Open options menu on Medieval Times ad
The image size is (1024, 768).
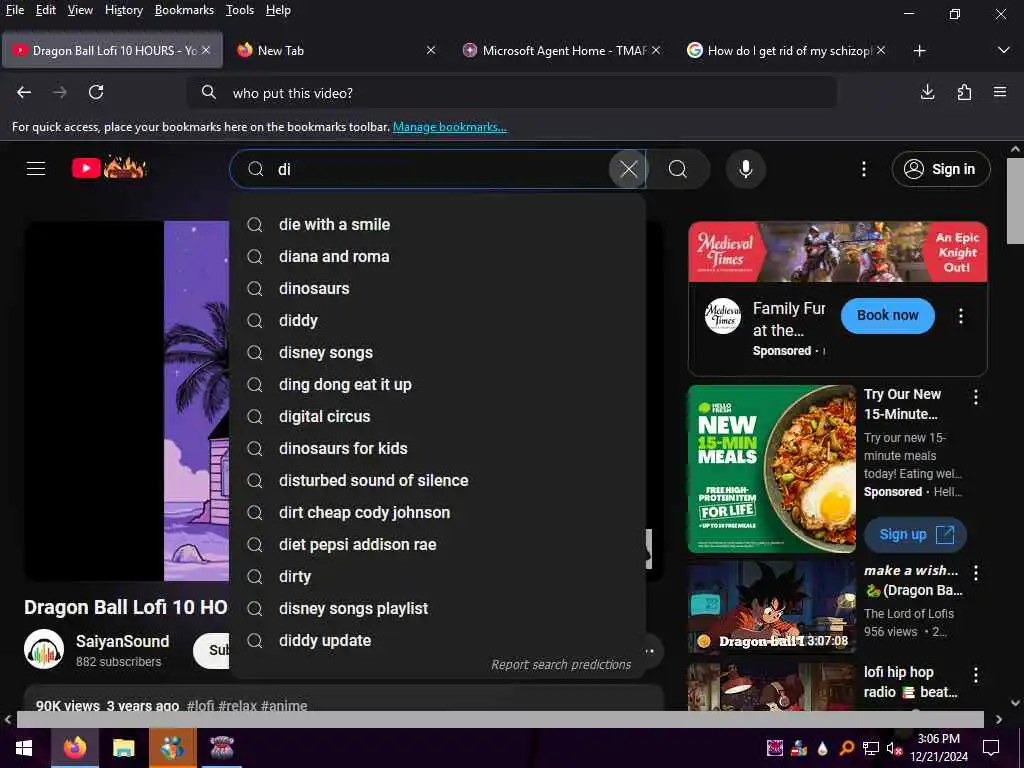click(x=961, y=316)
